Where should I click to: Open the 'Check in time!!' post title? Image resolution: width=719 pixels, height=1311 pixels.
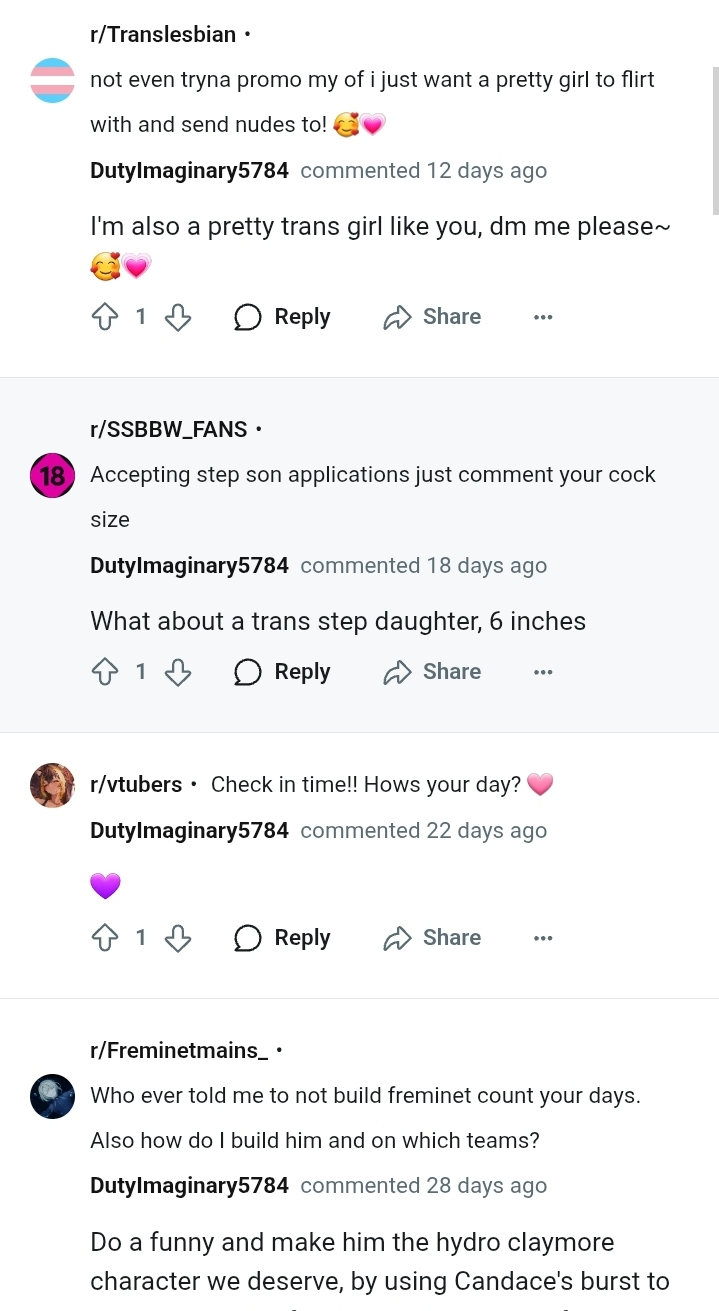coord(366,785)
